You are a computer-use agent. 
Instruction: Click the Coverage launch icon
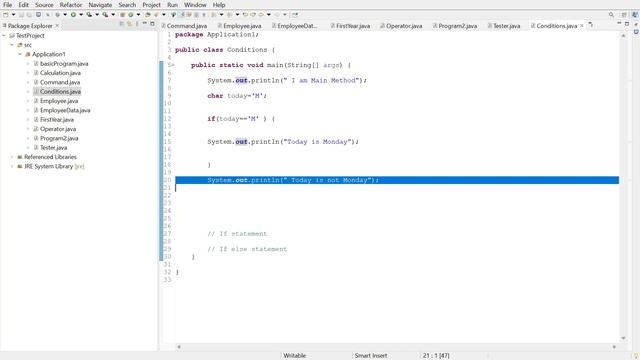(x=89, y=15)
